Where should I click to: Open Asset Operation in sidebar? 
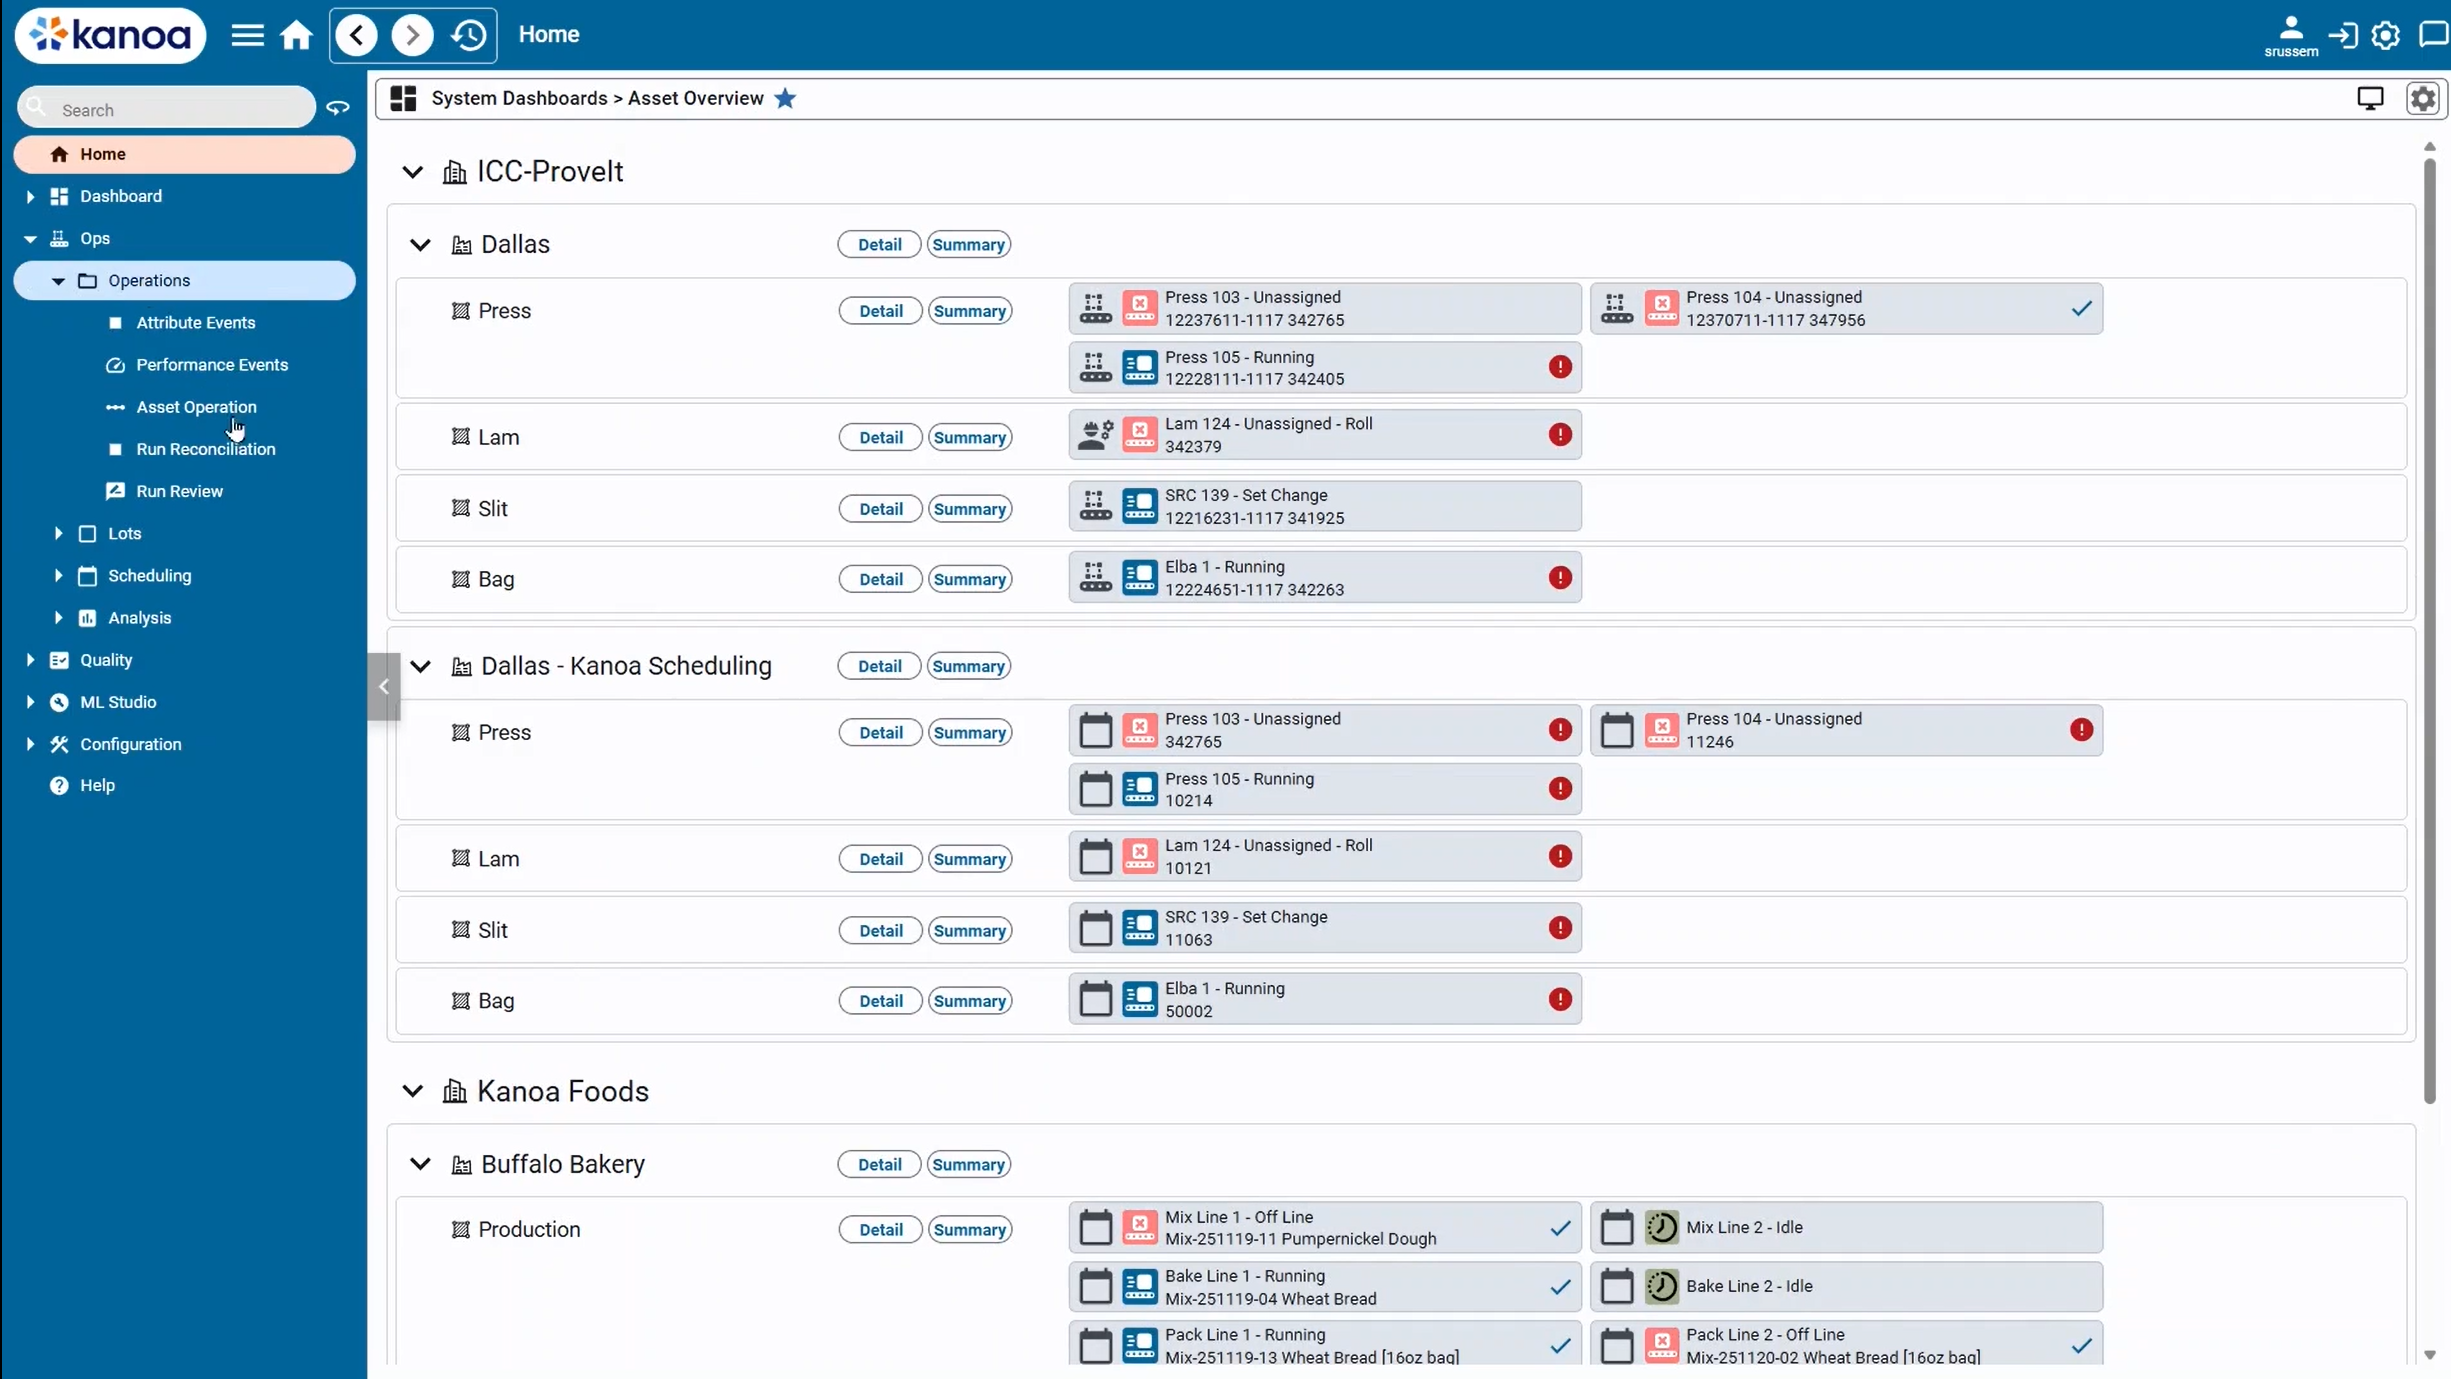(196, 407)
